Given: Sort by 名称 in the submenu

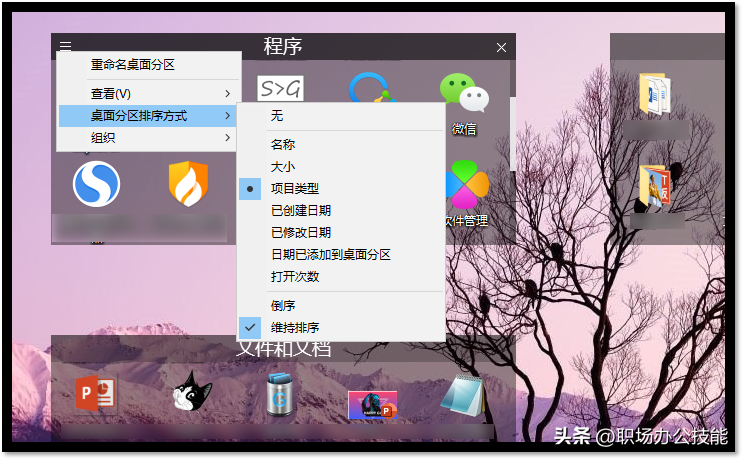Looking at the screenshot, I should coord(283,144).
